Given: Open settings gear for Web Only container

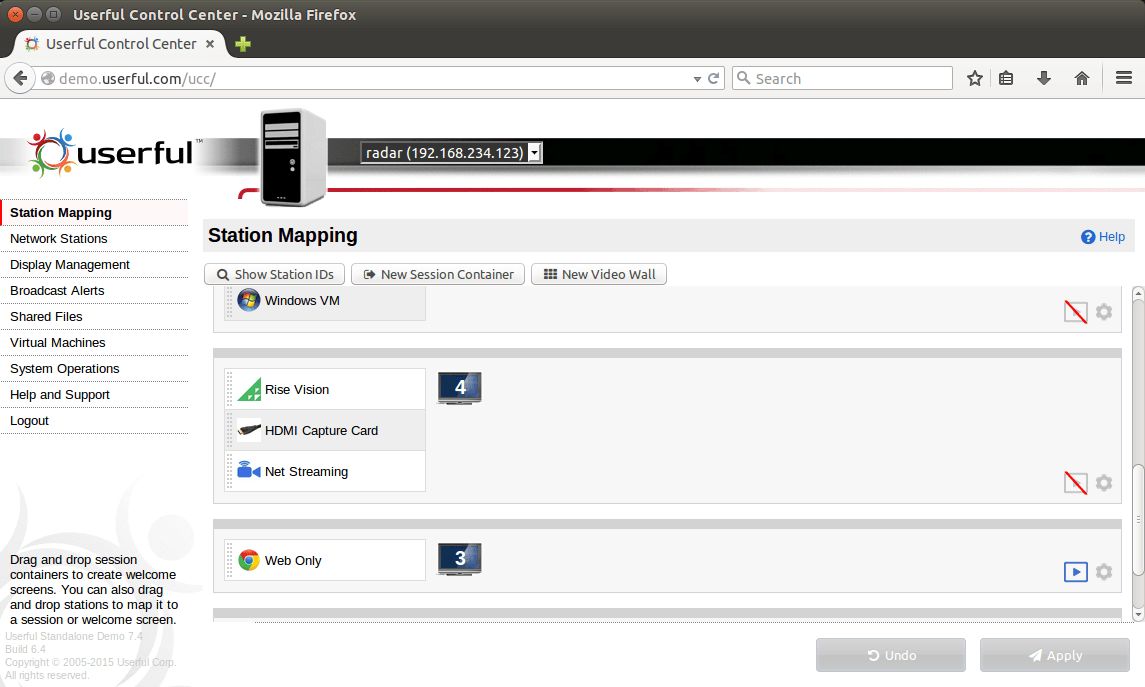Looking at the screenshot, I should pyautogui.click(x=1103, y=572).
